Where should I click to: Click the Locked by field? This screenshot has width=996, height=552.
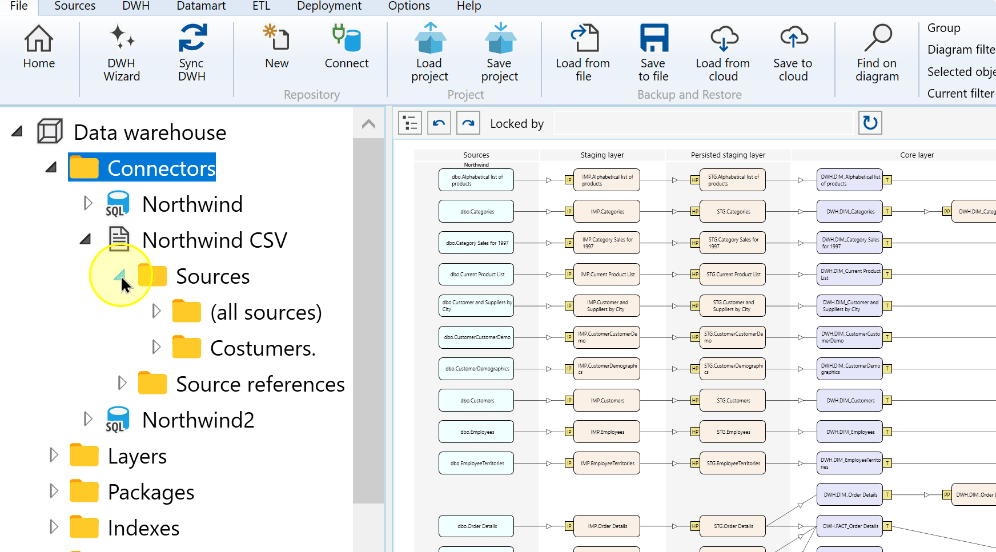coord(703,123)
